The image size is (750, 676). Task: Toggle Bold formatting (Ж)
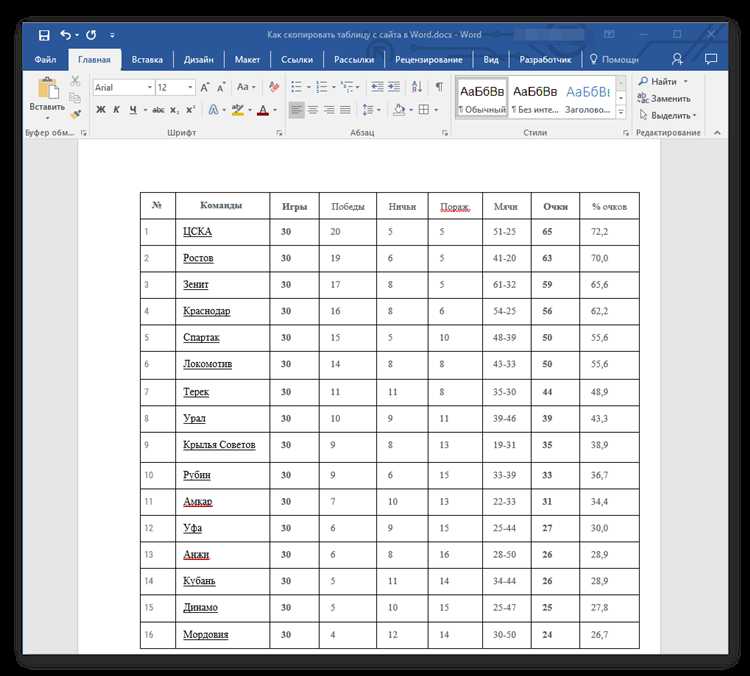(x=100, y=110)
